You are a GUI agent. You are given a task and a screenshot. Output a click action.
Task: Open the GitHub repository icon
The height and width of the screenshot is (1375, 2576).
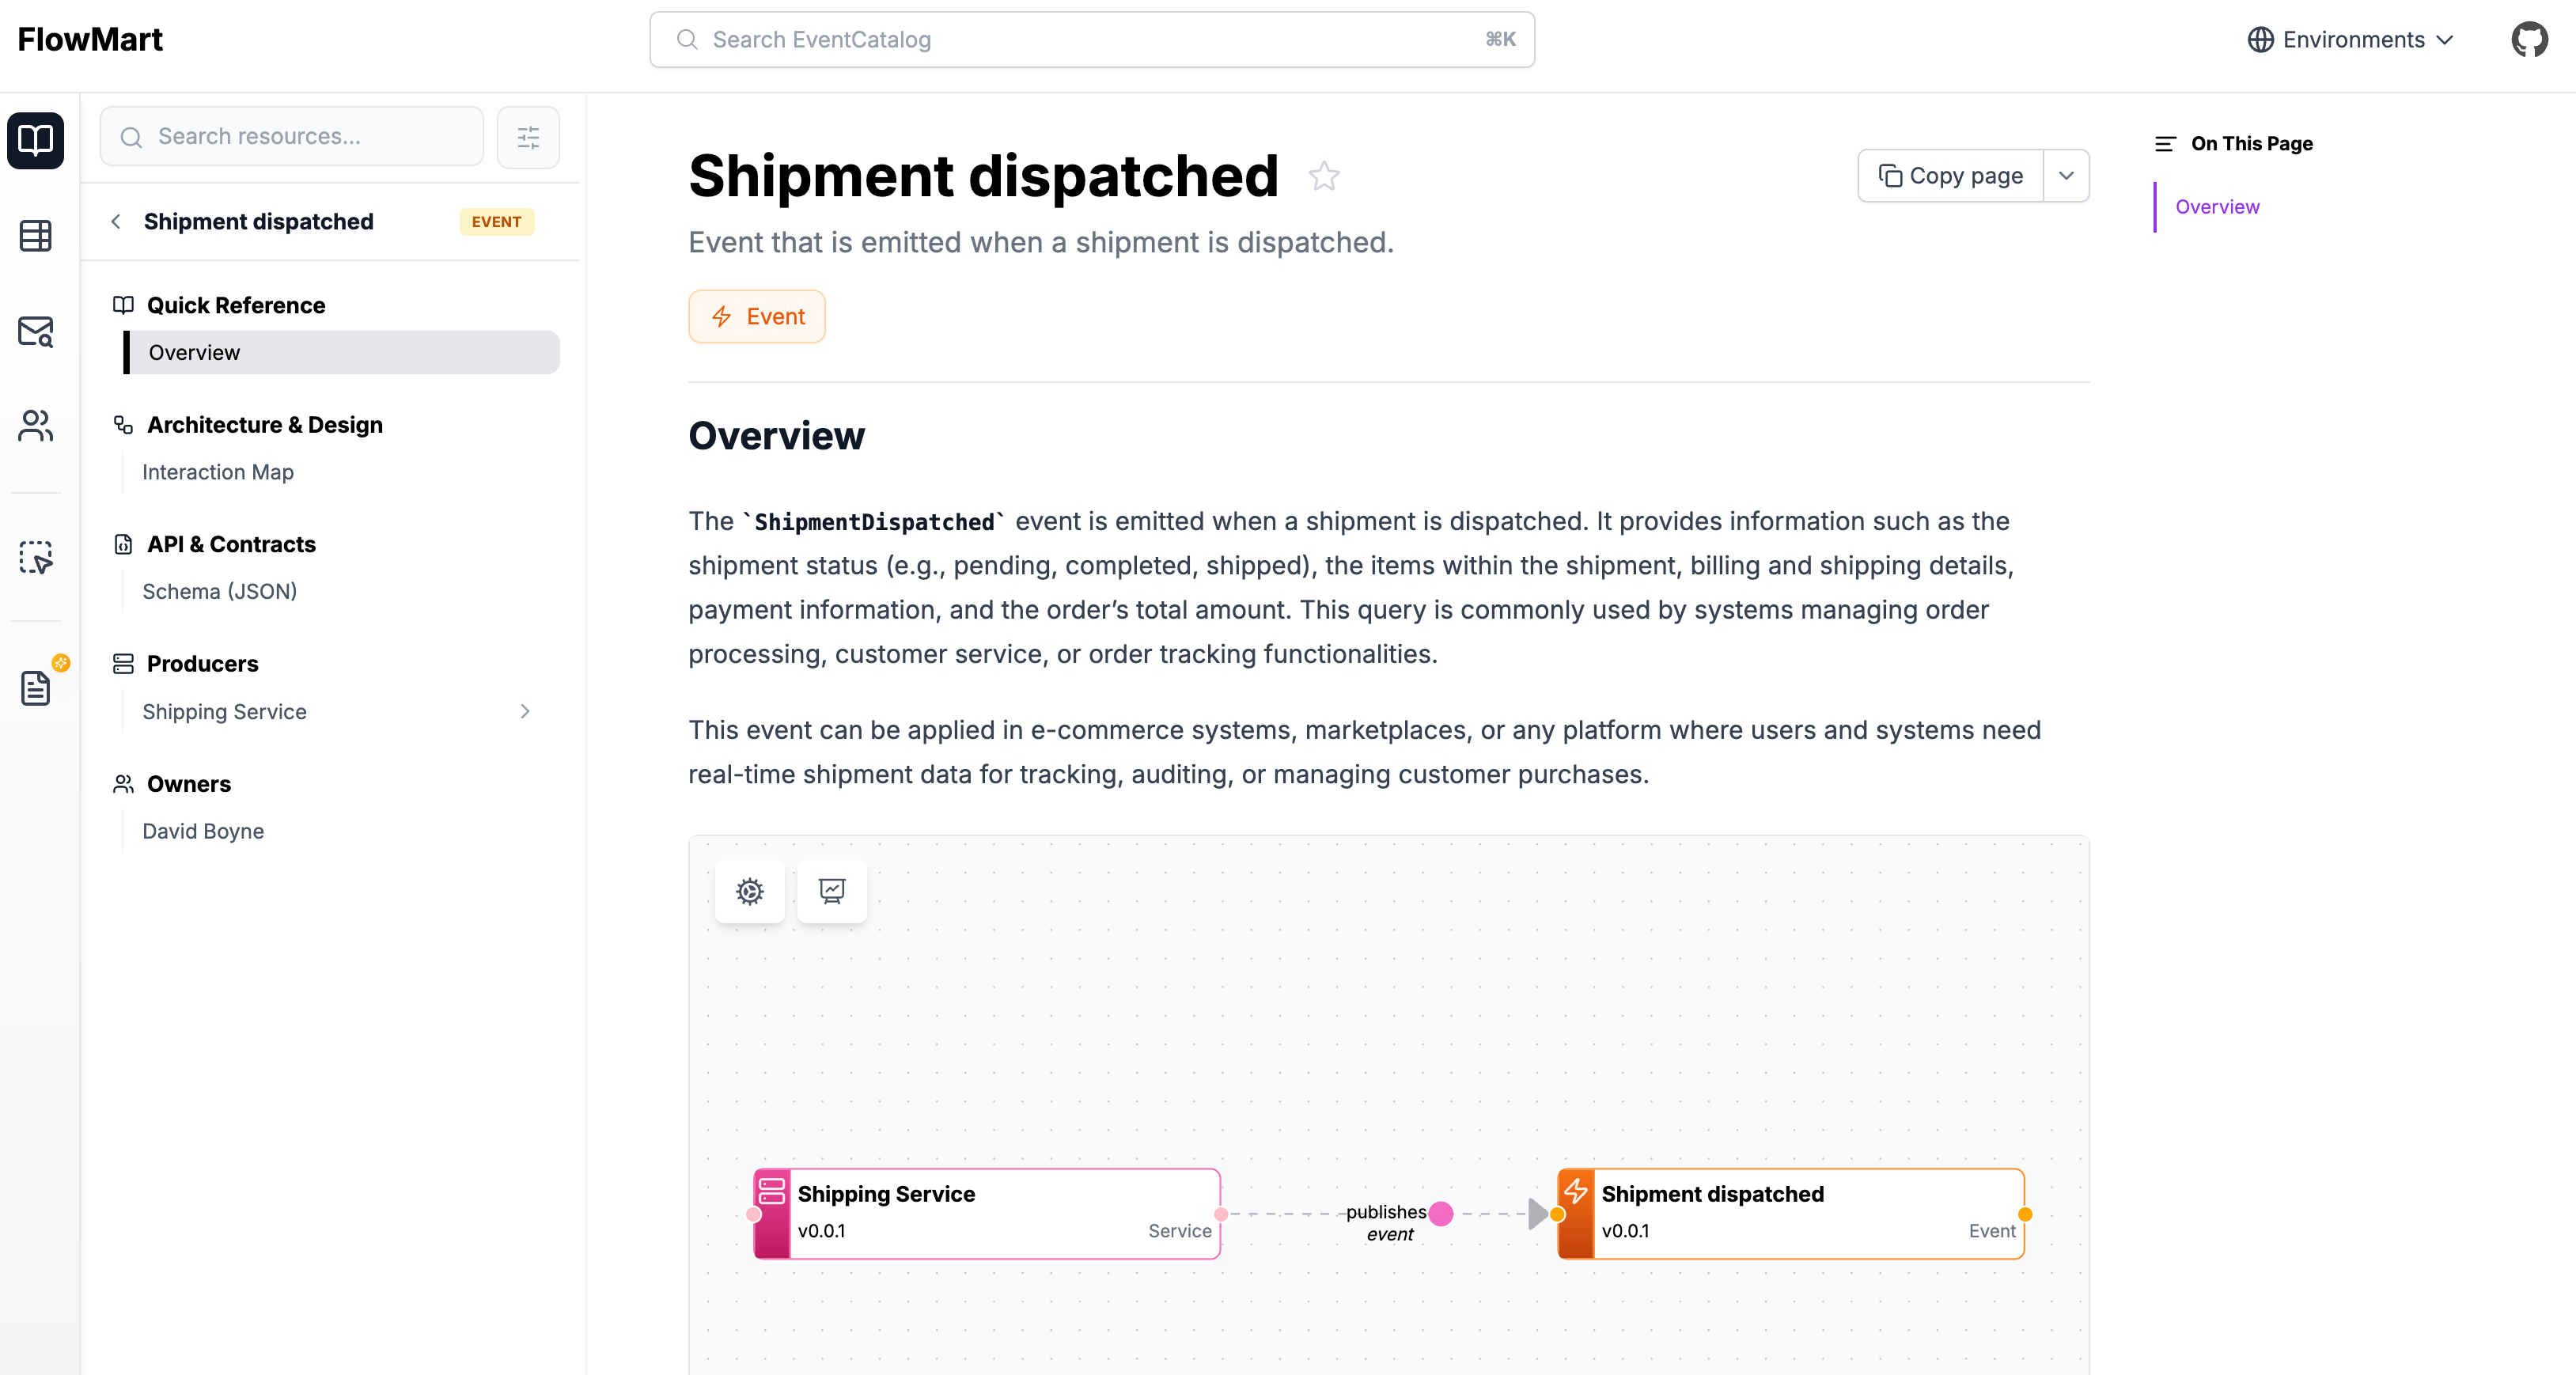point(2529,40)
